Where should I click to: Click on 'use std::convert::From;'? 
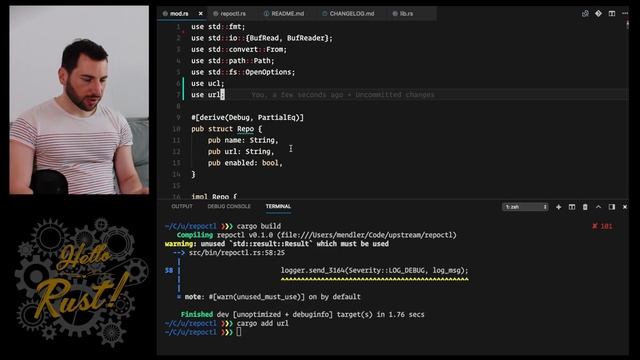click(239, 49)
